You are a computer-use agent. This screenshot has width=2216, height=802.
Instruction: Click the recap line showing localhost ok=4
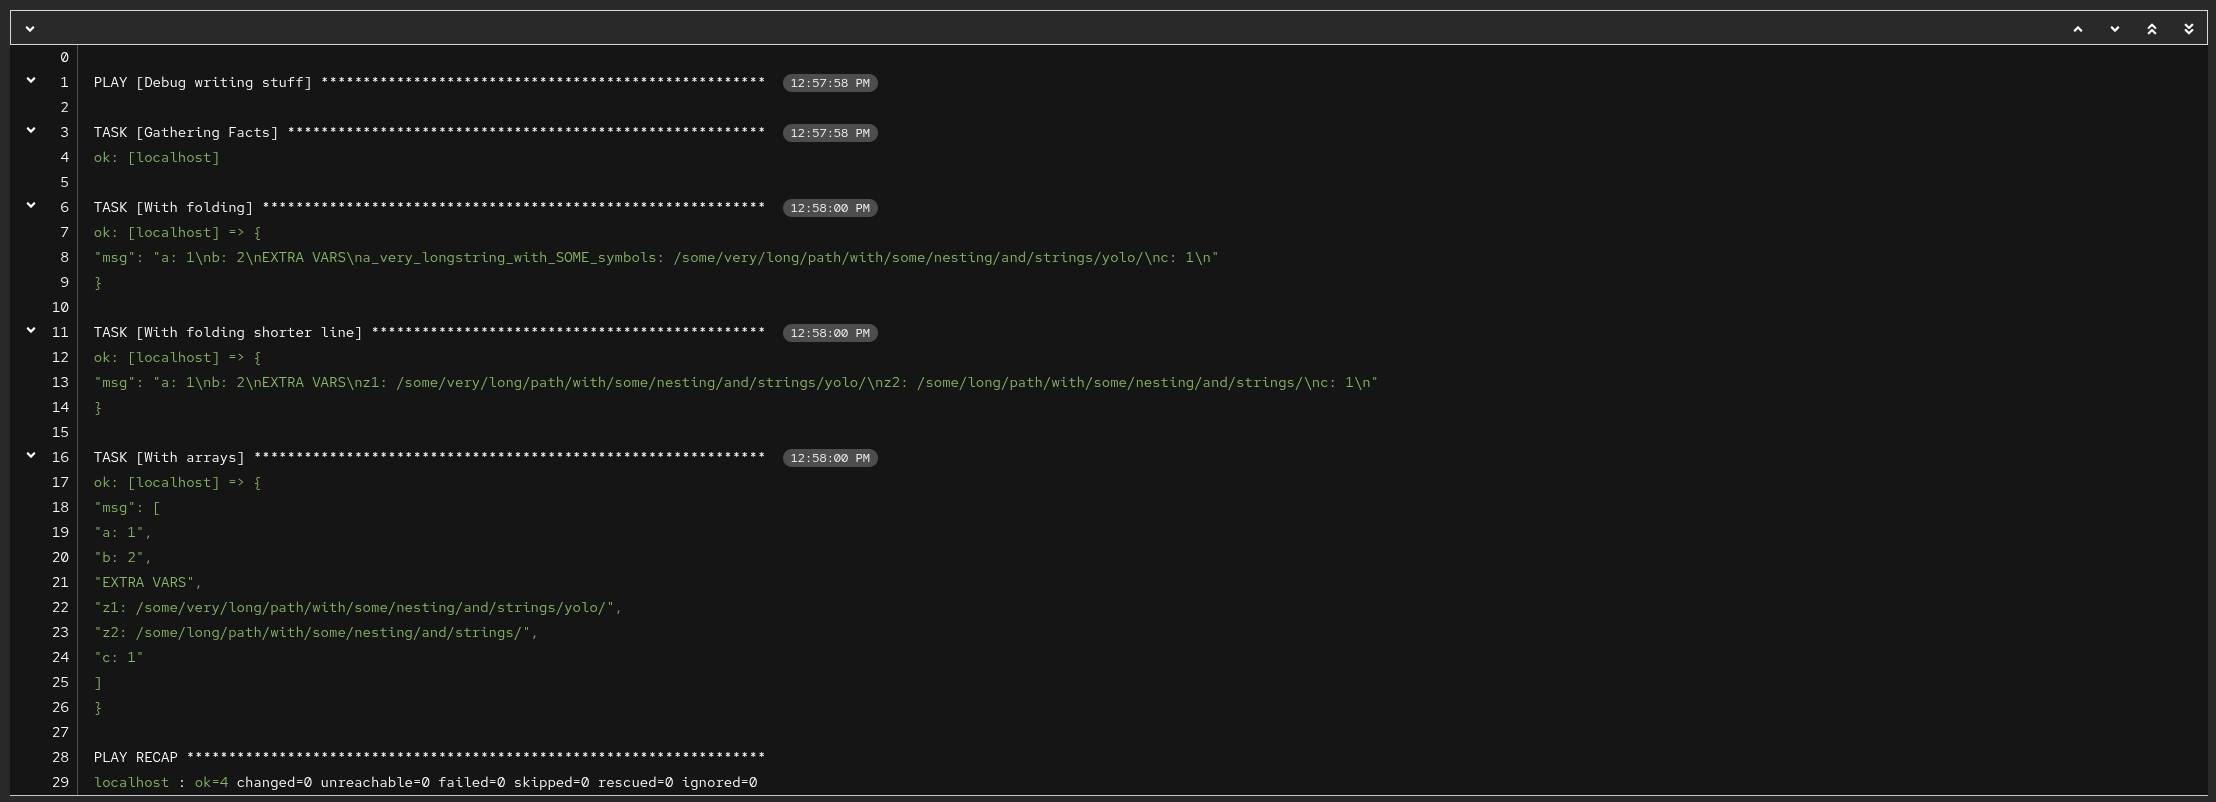(x=425, y=782)
